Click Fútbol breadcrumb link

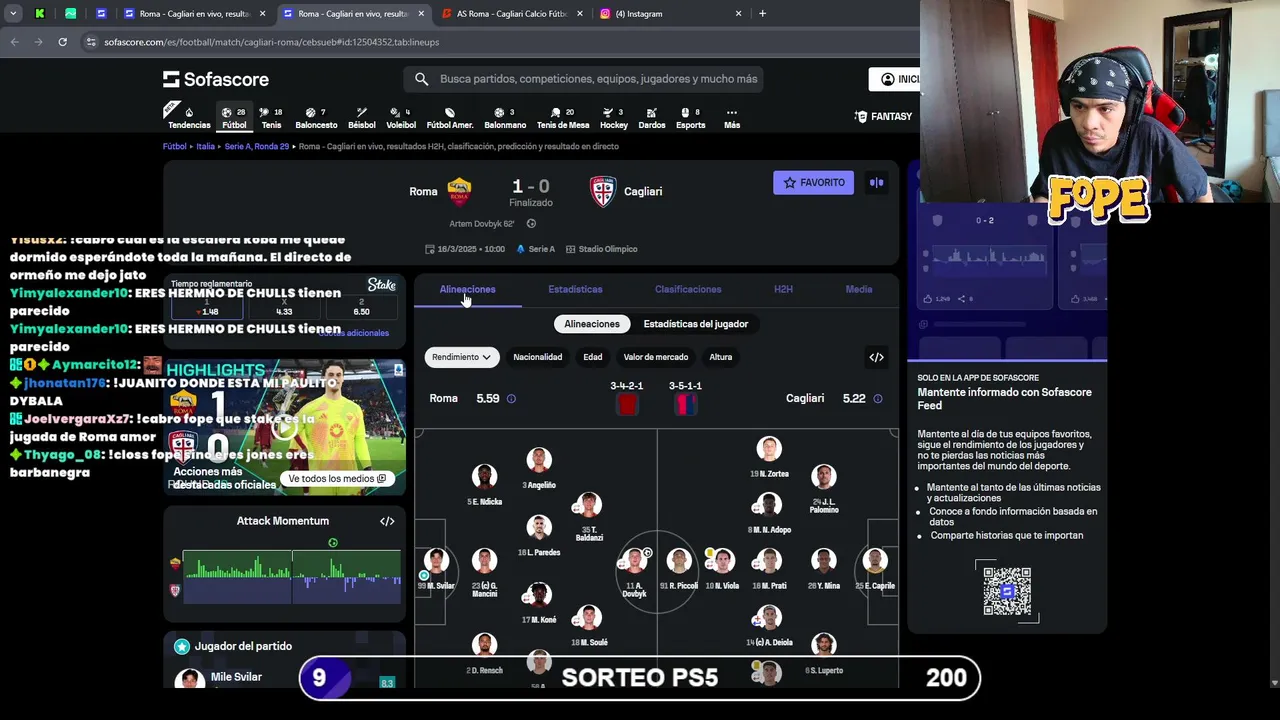[175, 146]
